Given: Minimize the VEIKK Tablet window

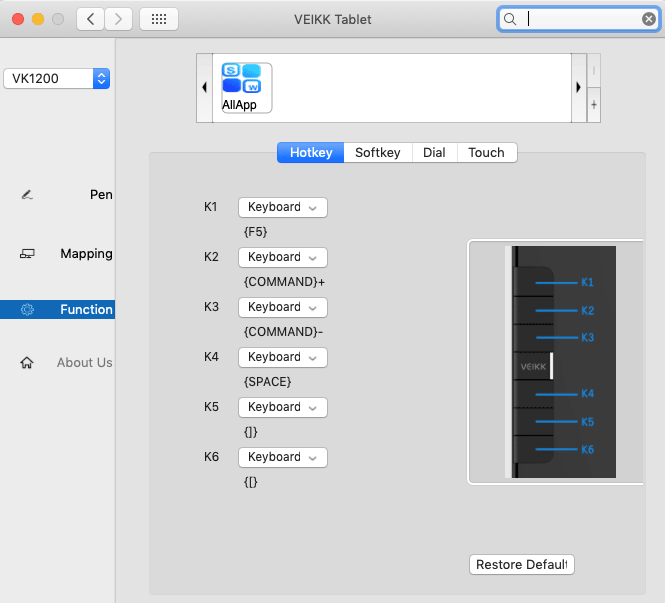Looking at the screenshot, I should pos(38,19).
